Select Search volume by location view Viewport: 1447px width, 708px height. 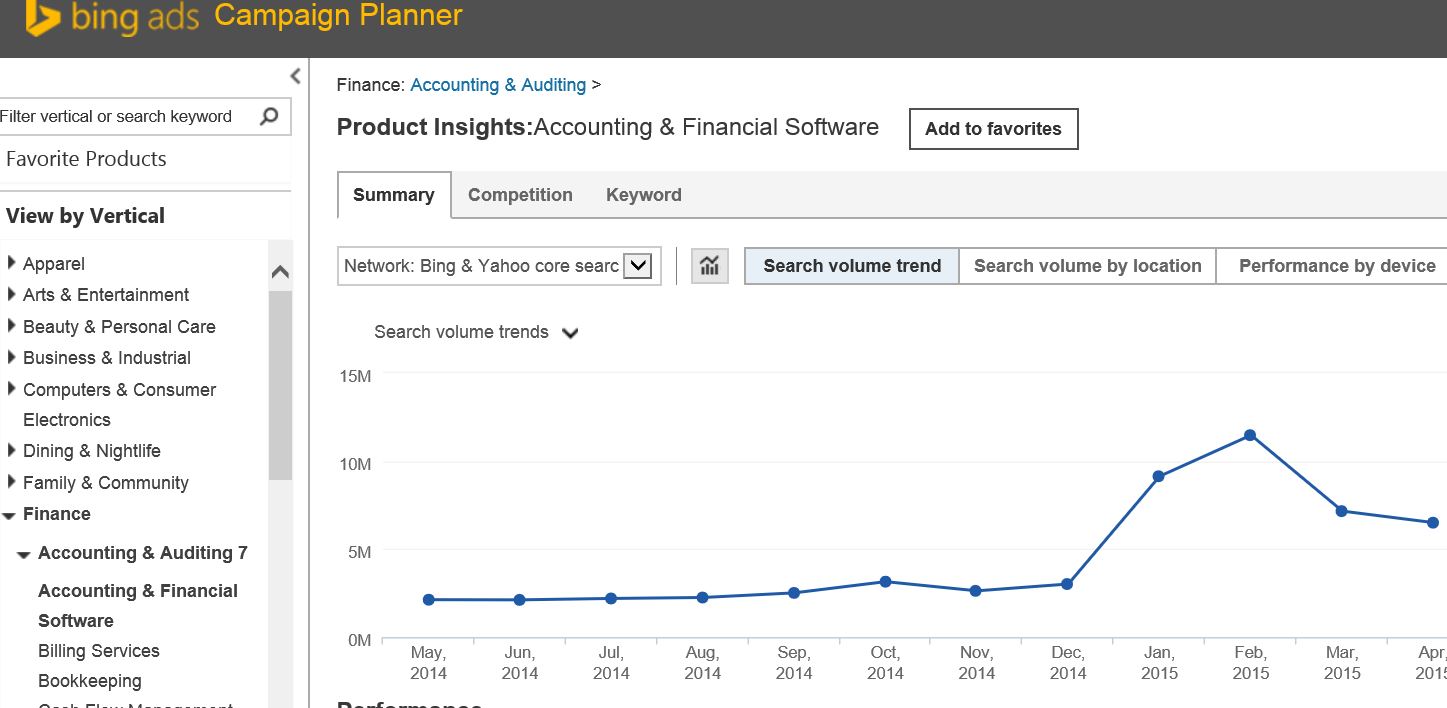[1087, 266]
